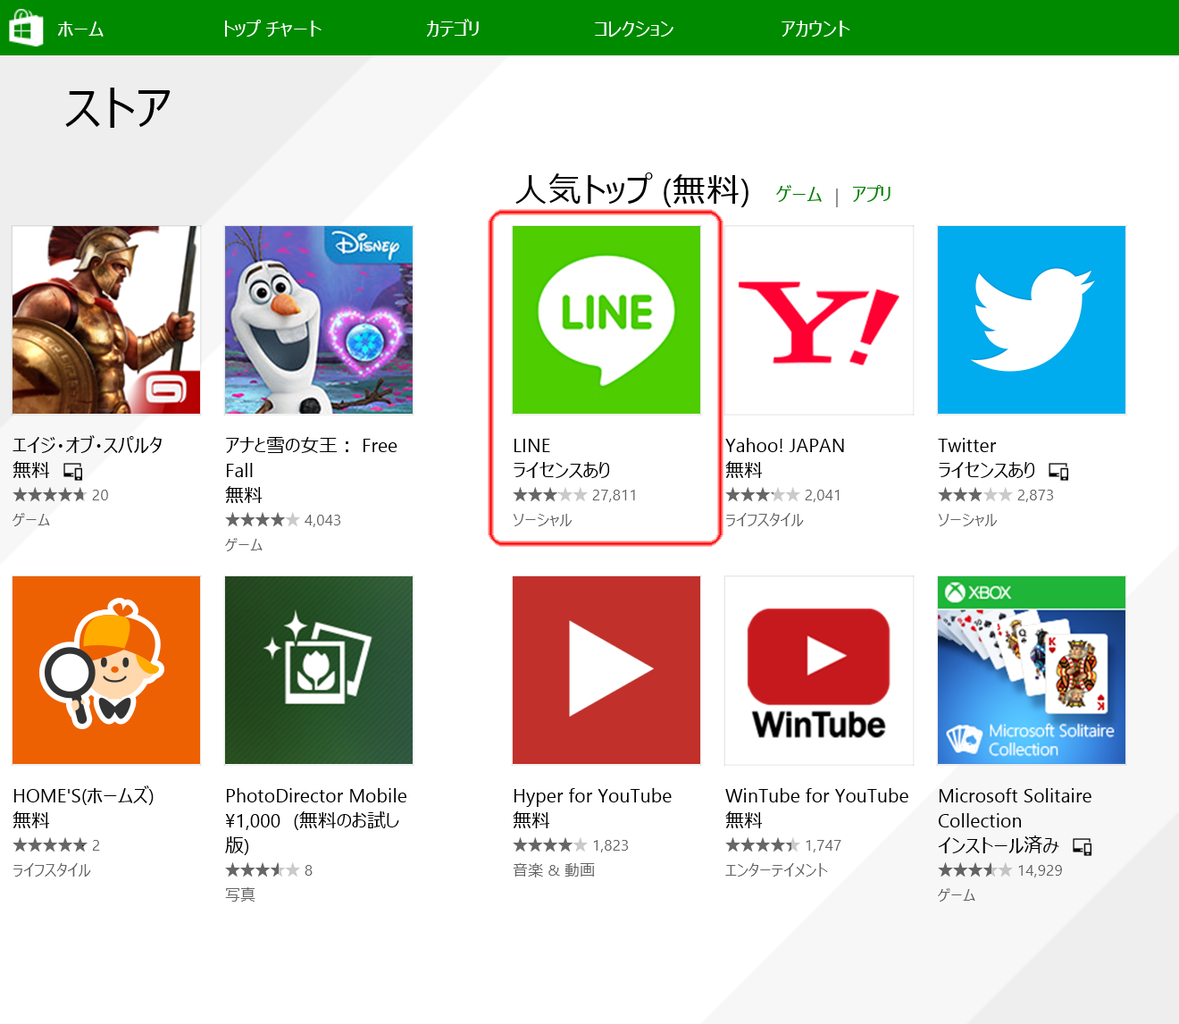Open the コレクション menu
This screenshot has width=1179, height=1024.
click(634, 29)
